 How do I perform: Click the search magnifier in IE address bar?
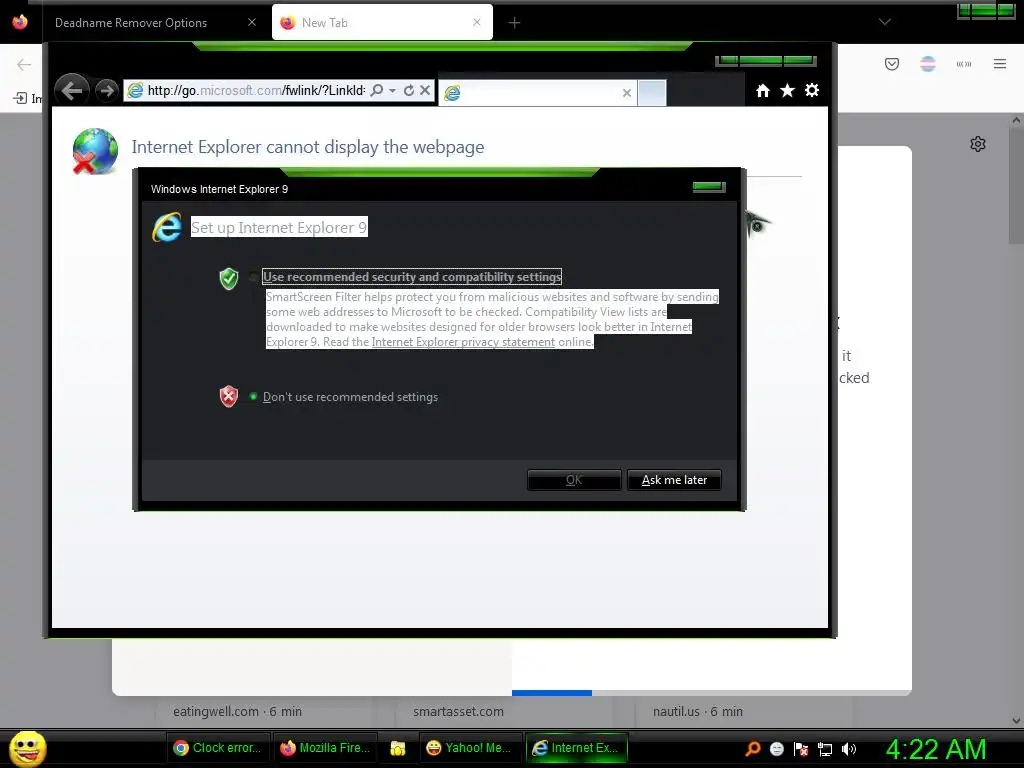click(x=377, y=90)
